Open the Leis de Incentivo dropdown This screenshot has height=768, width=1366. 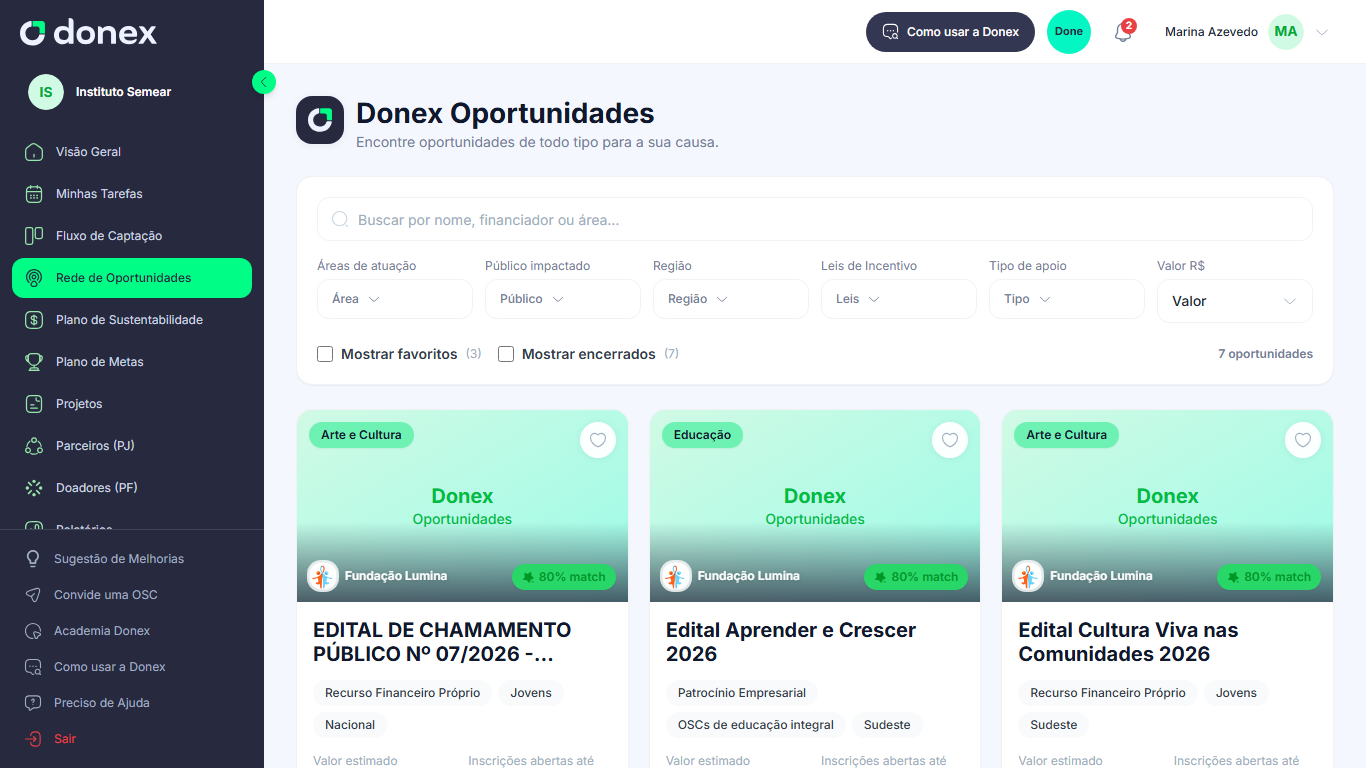pos(899,299)
